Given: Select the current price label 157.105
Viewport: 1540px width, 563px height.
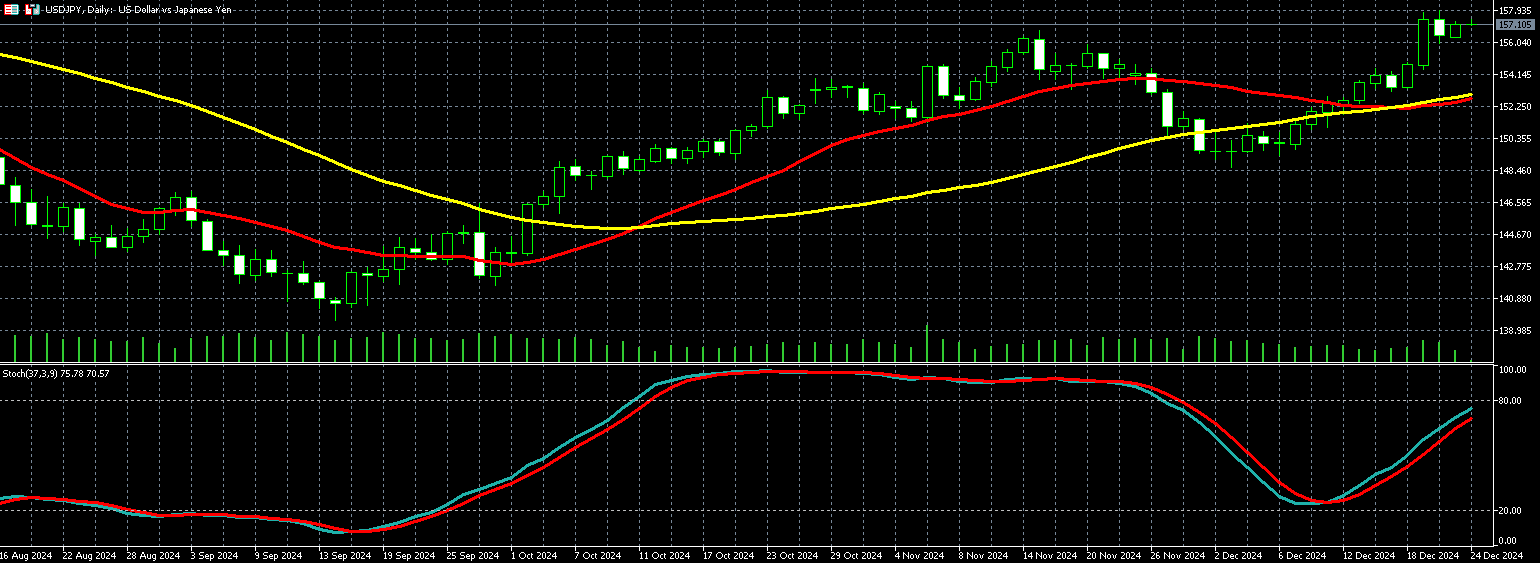Looking at the screenshot, I should coord(1516,24).
